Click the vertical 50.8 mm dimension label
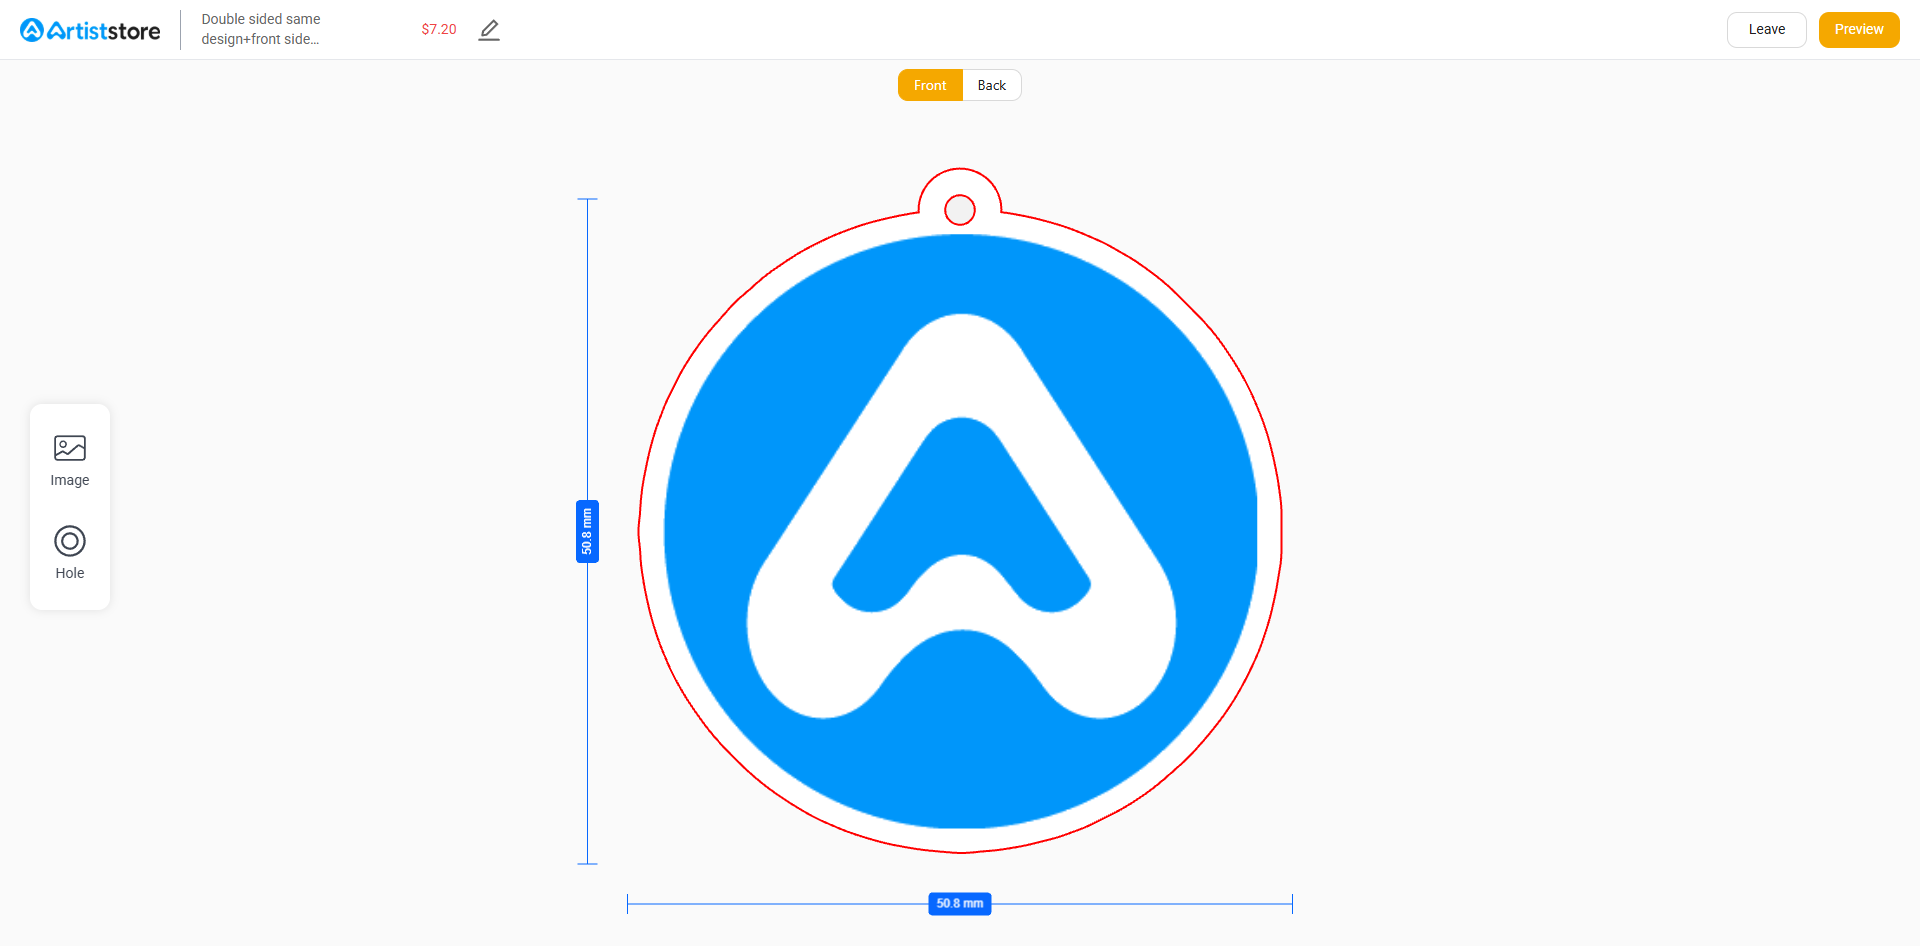This screenshot has width=1920, height=946. click(x=587, y=531)
